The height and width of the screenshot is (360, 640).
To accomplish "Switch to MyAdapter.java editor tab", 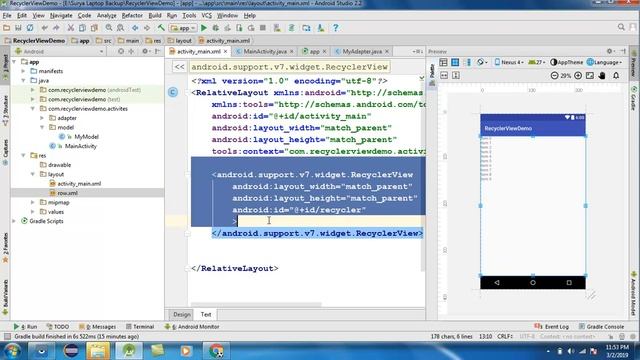I will point(362,51).
